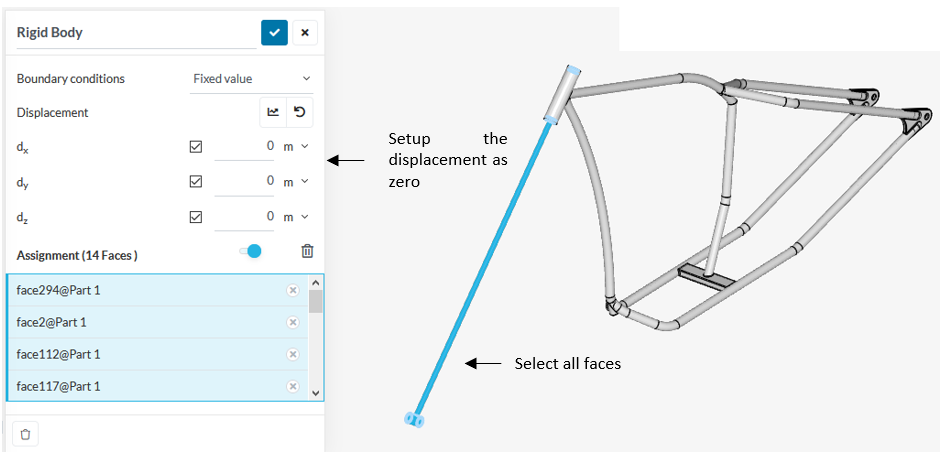Remove face294@Part 1 from assignment
The height and width of the screenshot is (456, 947).
(x=293, y=290)
